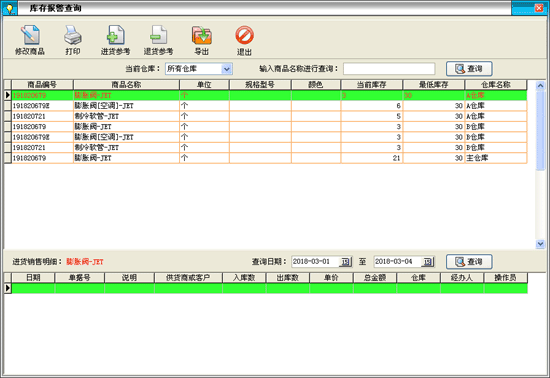Click the 经办人 column header

(x=462, y=278)
